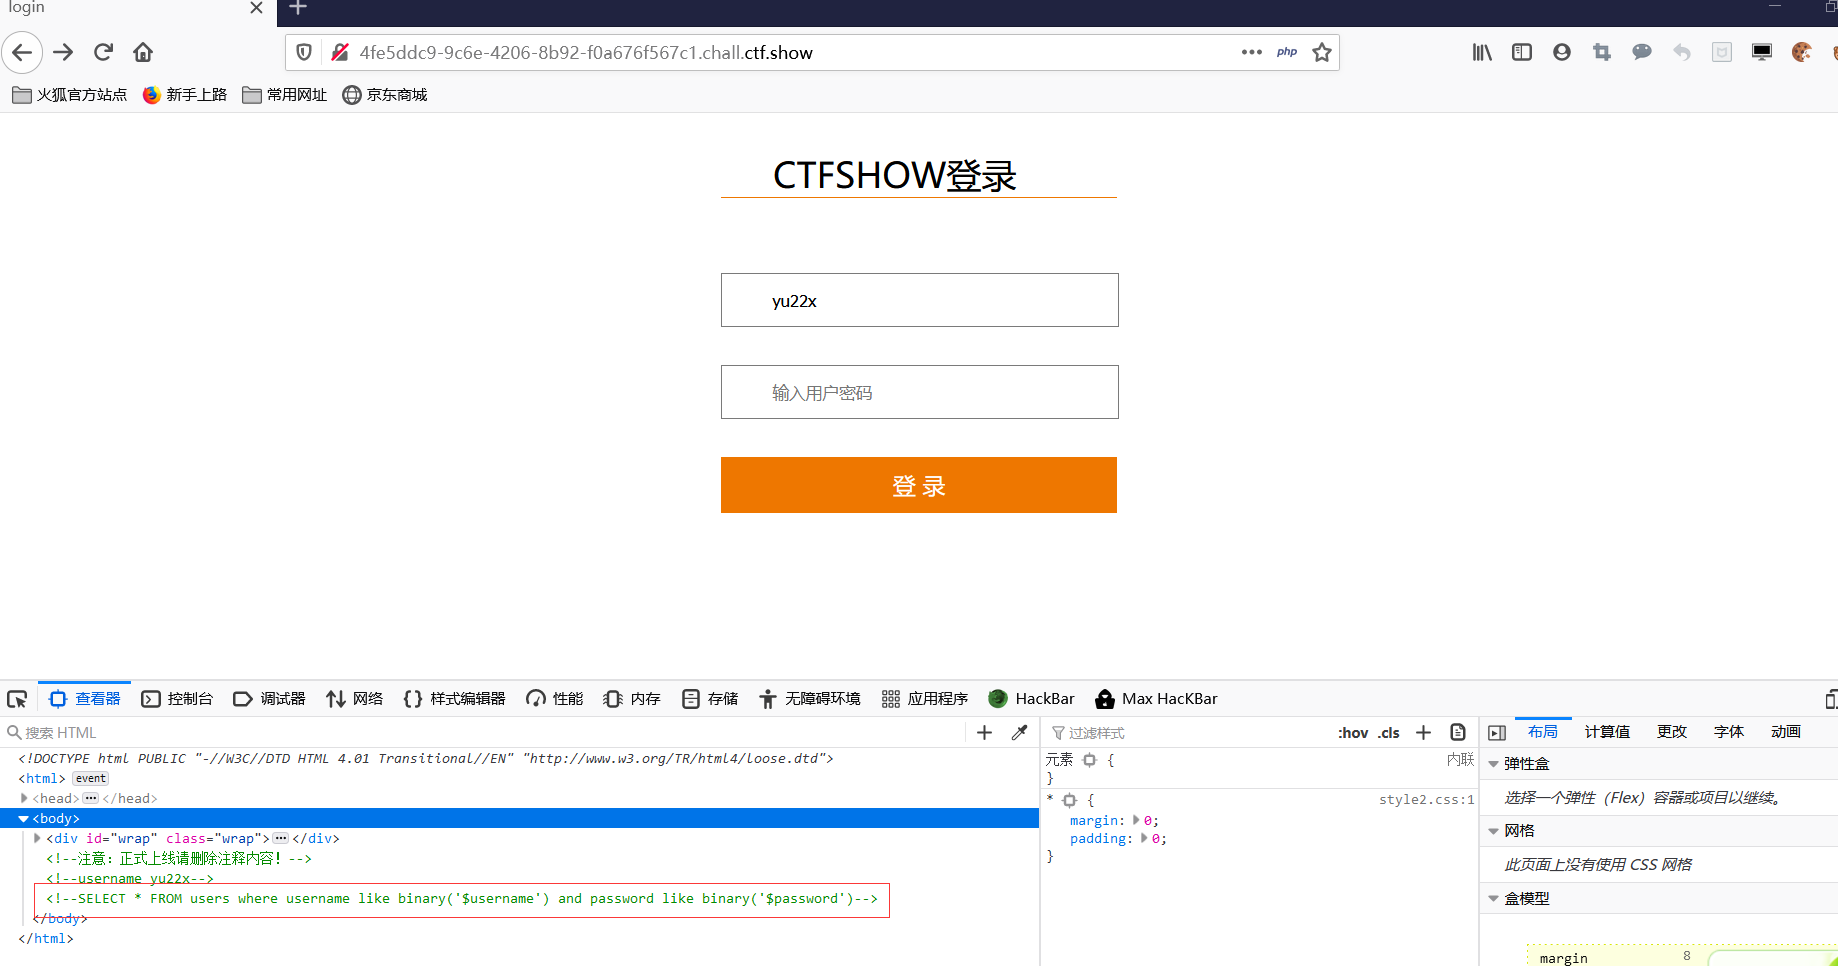Close the login tab
The image size is (1838, 966).
[x=256, y=8]
